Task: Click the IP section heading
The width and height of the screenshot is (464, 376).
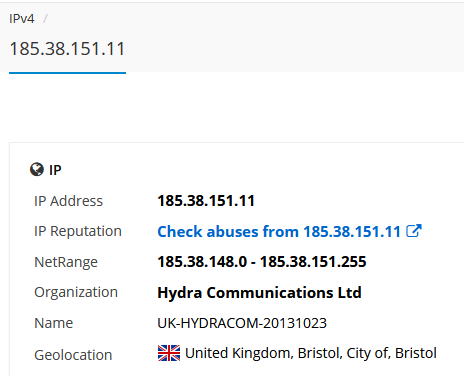Action: pos(55,170)
